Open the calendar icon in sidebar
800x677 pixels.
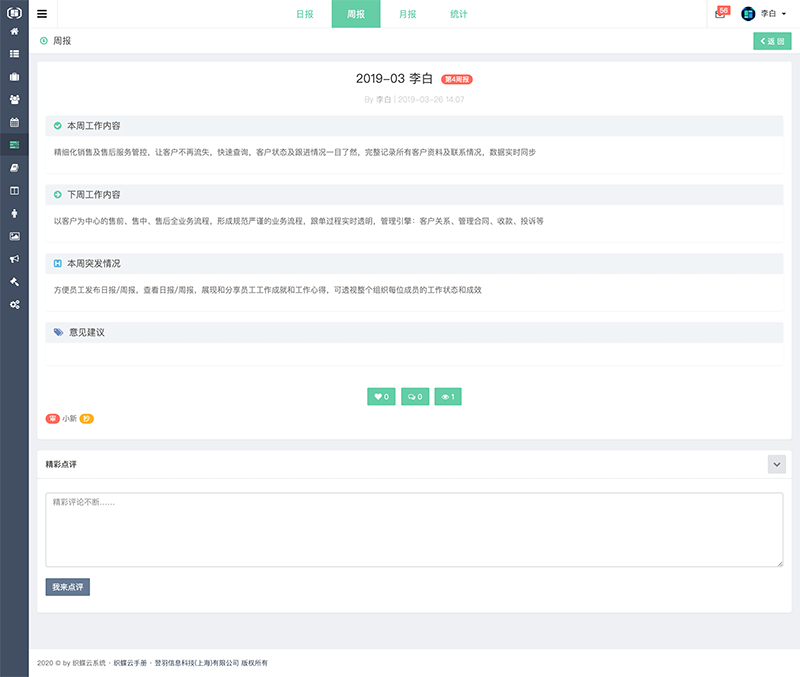point(14,122)
